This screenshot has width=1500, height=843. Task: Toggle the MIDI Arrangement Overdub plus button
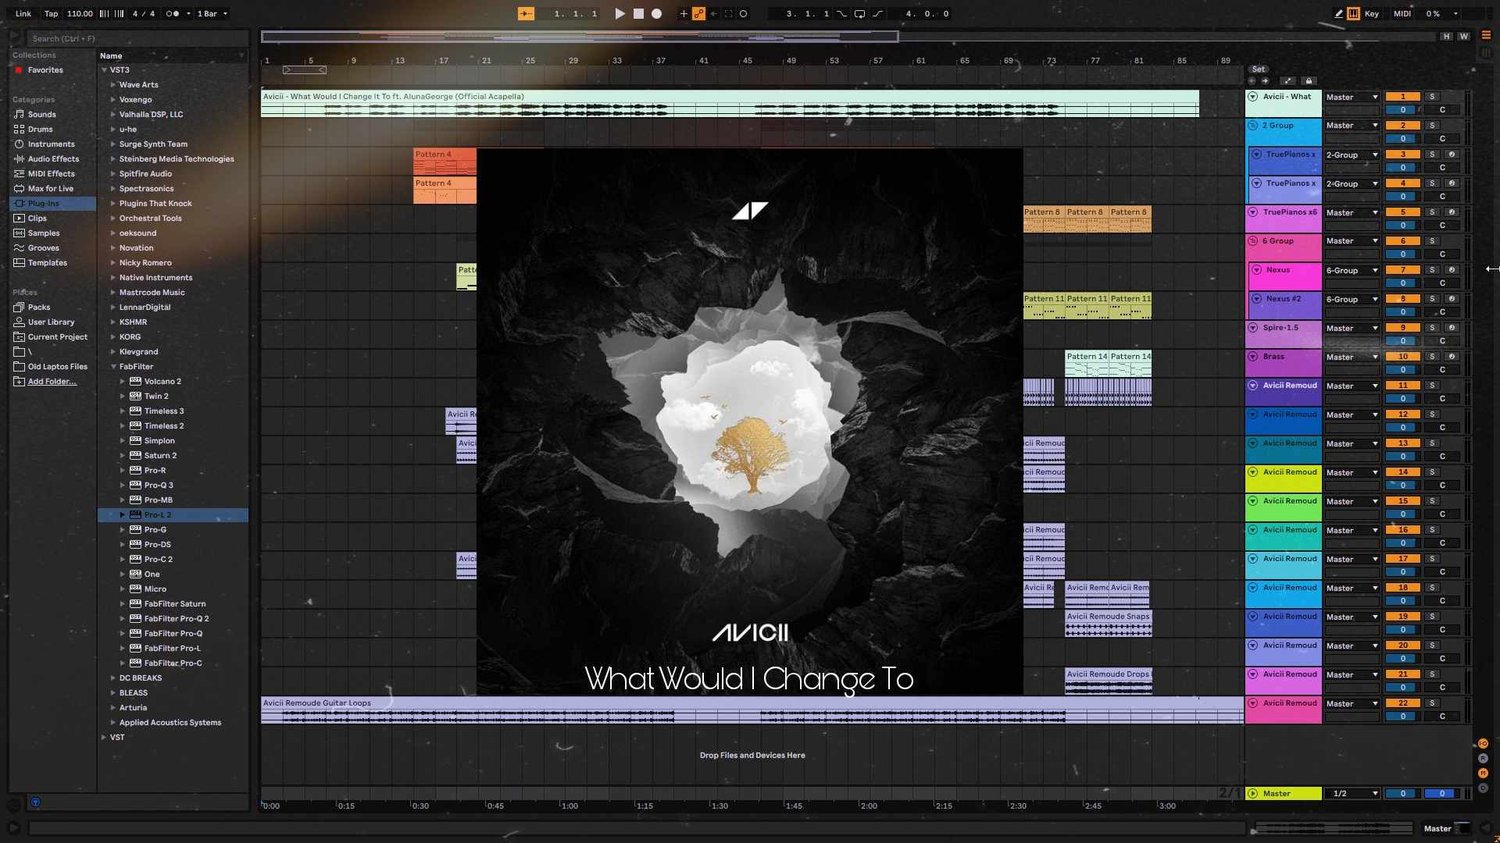pyautogui.click(x=684, y=14)
